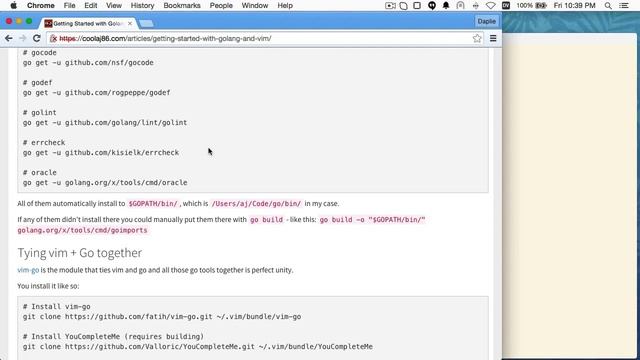Image resolution: width=640 pixels, height=360 pixels.
Task: Open the vim-go link
Action: coord(28,270)
